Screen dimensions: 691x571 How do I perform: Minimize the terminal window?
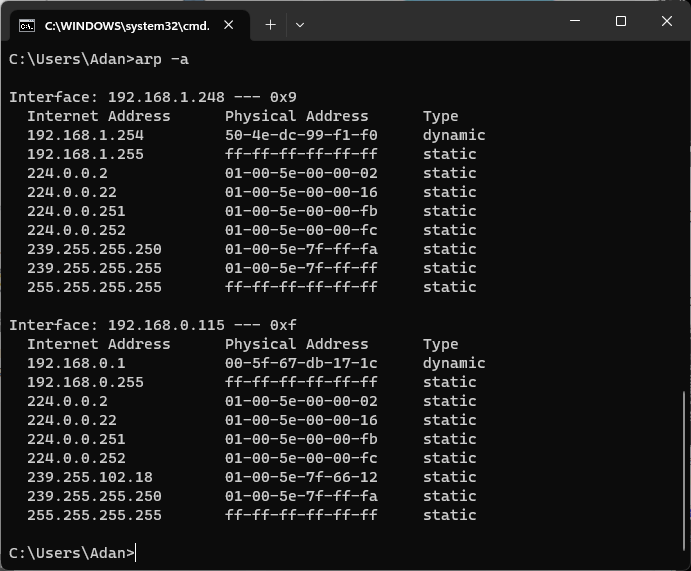(x=574, y=21)
